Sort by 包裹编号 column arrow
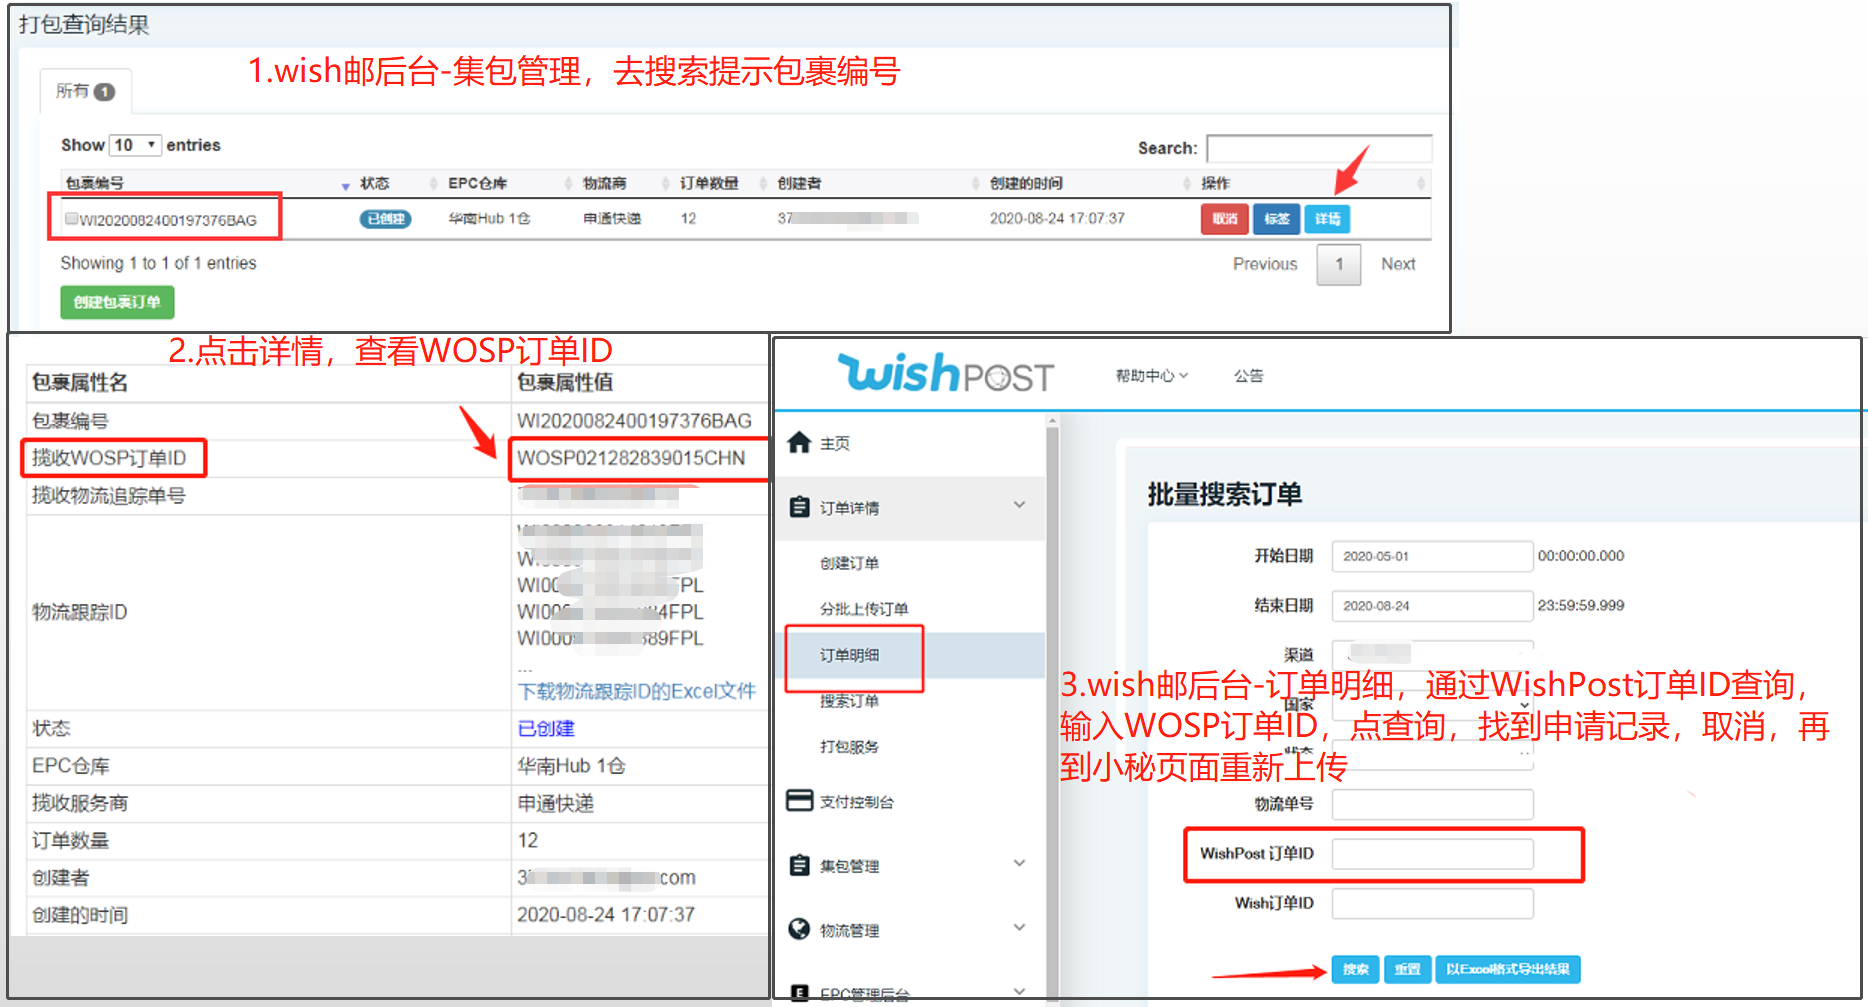Viewport: 1868px width, 1007px height. tap(345, 185)
